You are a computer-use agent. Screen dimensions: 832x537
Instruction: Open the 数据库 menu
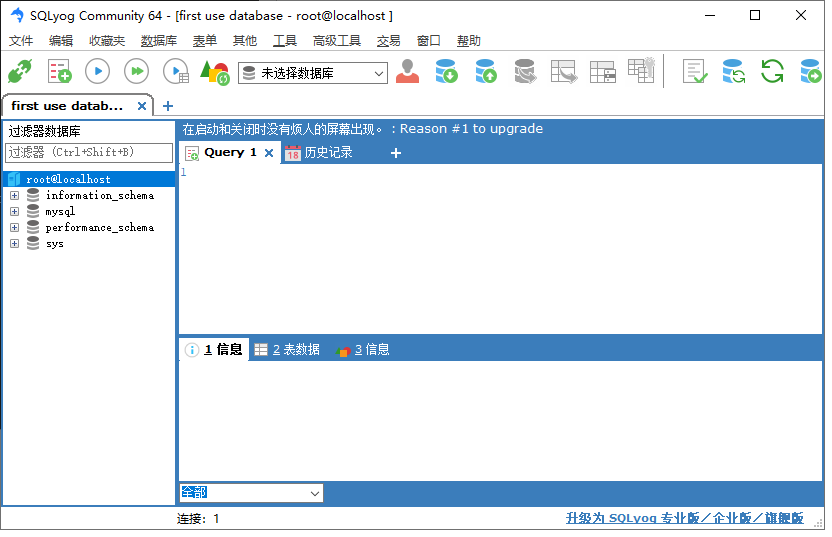click(x=159, y=41)
